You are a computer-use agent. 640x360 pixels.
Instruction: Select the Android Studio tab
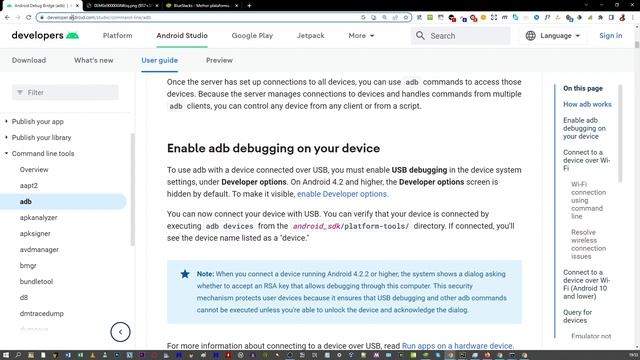pos(182,36)
